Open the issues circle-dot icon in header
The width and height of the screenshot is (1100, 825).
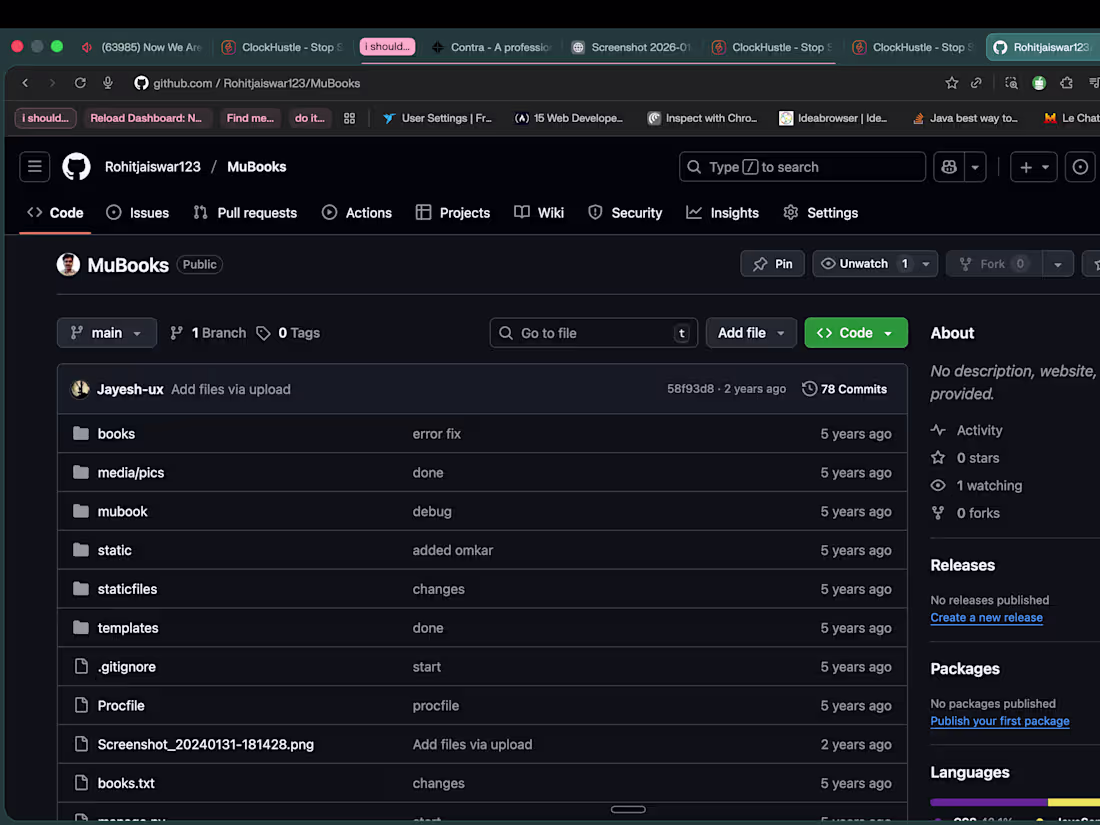[1080, 167]
